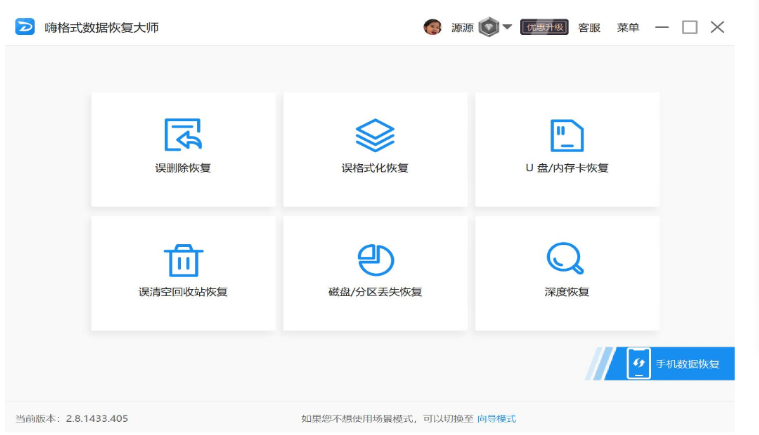Choose the 磁盘/分区丢失恢复 pie chart icon
759x435 pixels.
(x=375, y=259)
